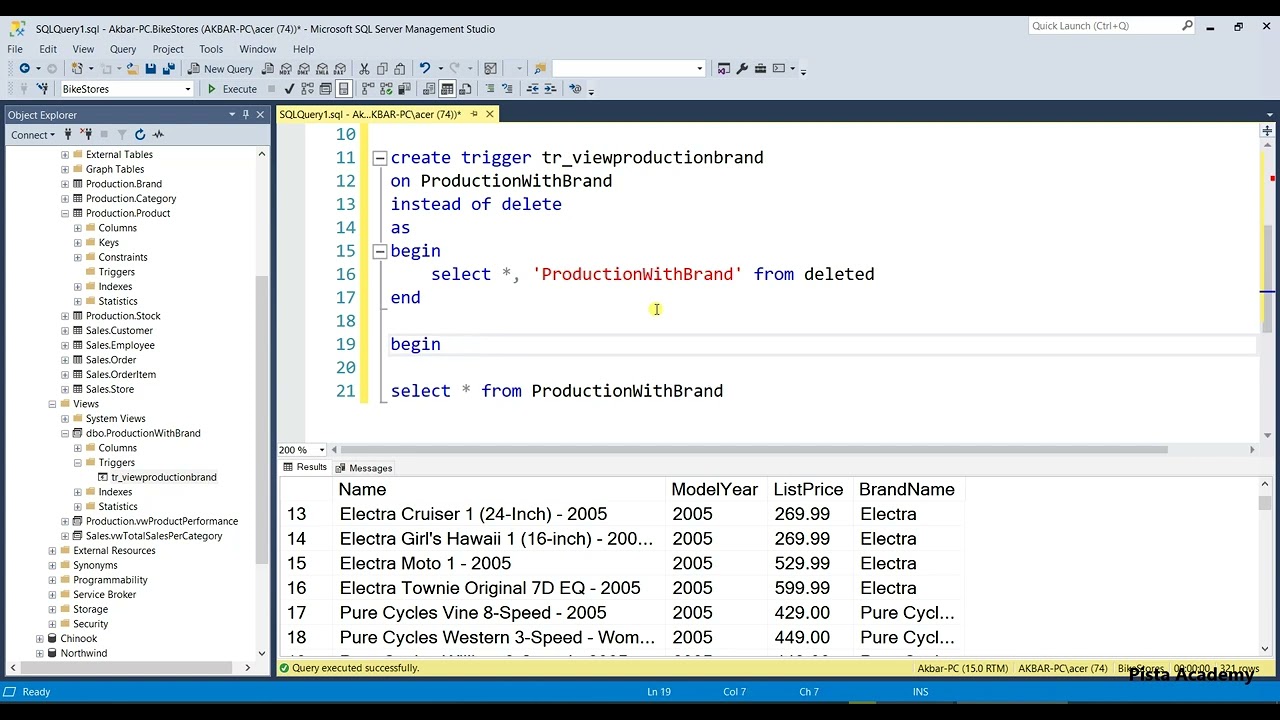Viewport: 1280px width, 720px height.
Task: Click the Results to Grid icon
Action: (x=447, y=89)
